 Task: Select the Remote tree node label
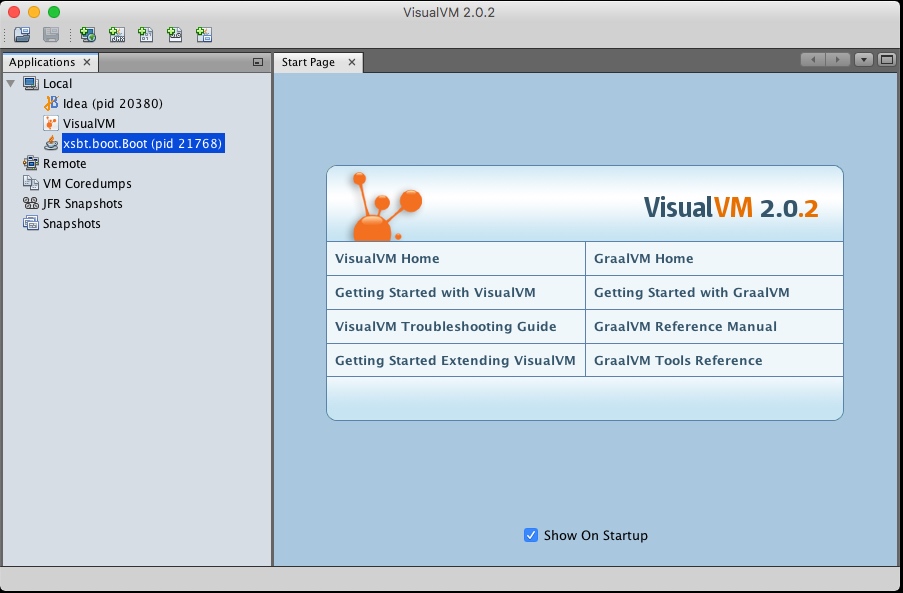click(x=64, y=164)
